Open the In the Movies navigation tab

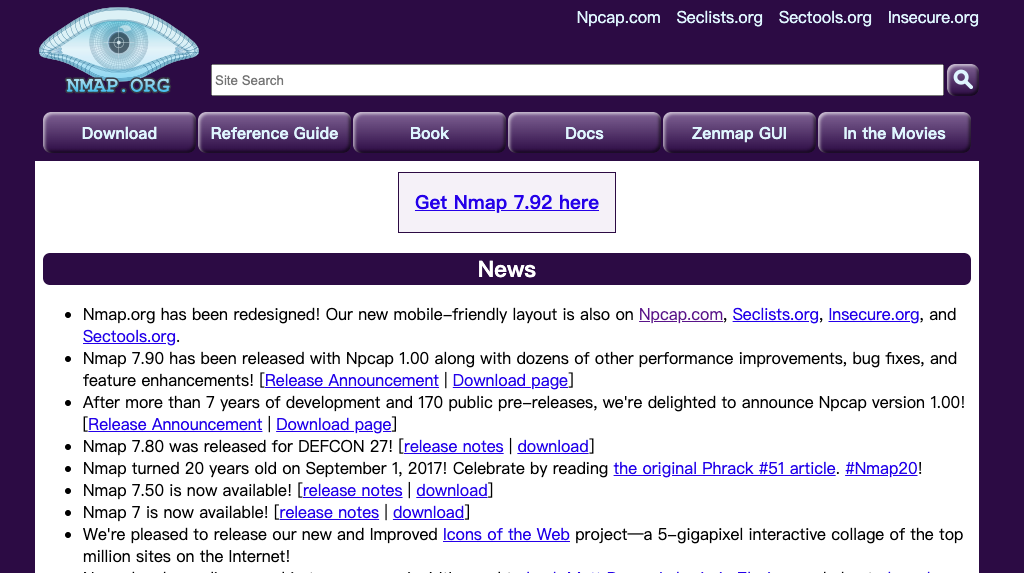tap(894, 133)
